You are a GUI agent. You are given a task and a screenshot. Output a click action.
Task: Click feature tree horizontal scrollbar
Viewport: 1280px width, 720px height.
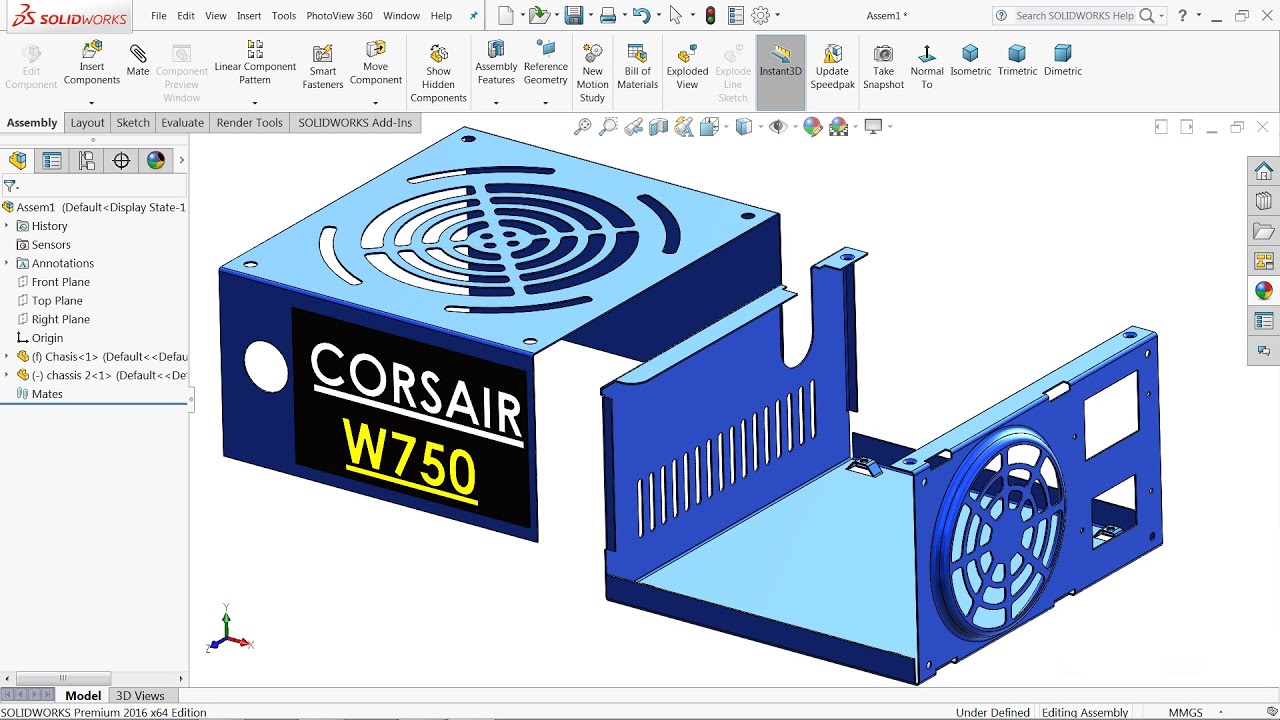(x=62, y=679)
